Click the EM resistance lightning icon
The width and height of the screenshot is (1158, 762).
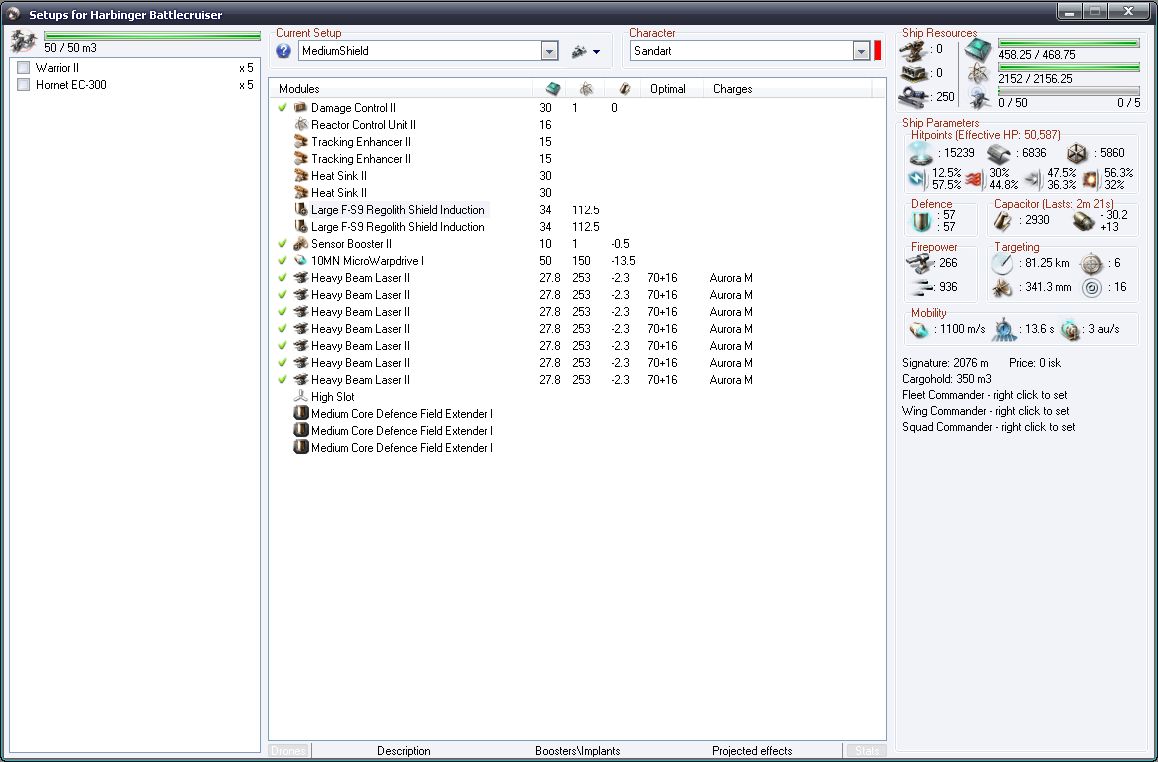coord(917,179)
